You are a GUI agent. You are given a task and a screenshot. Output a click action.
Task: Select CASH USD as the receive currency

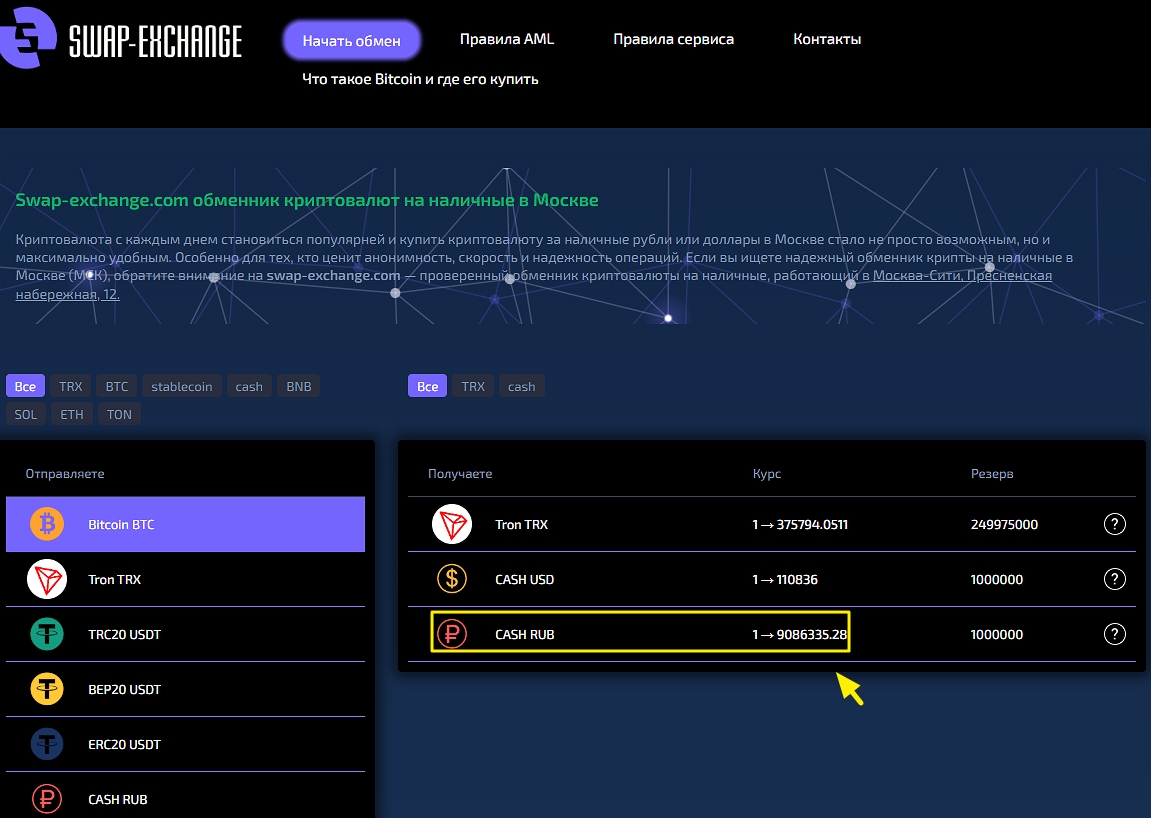(x=771, y=579)
